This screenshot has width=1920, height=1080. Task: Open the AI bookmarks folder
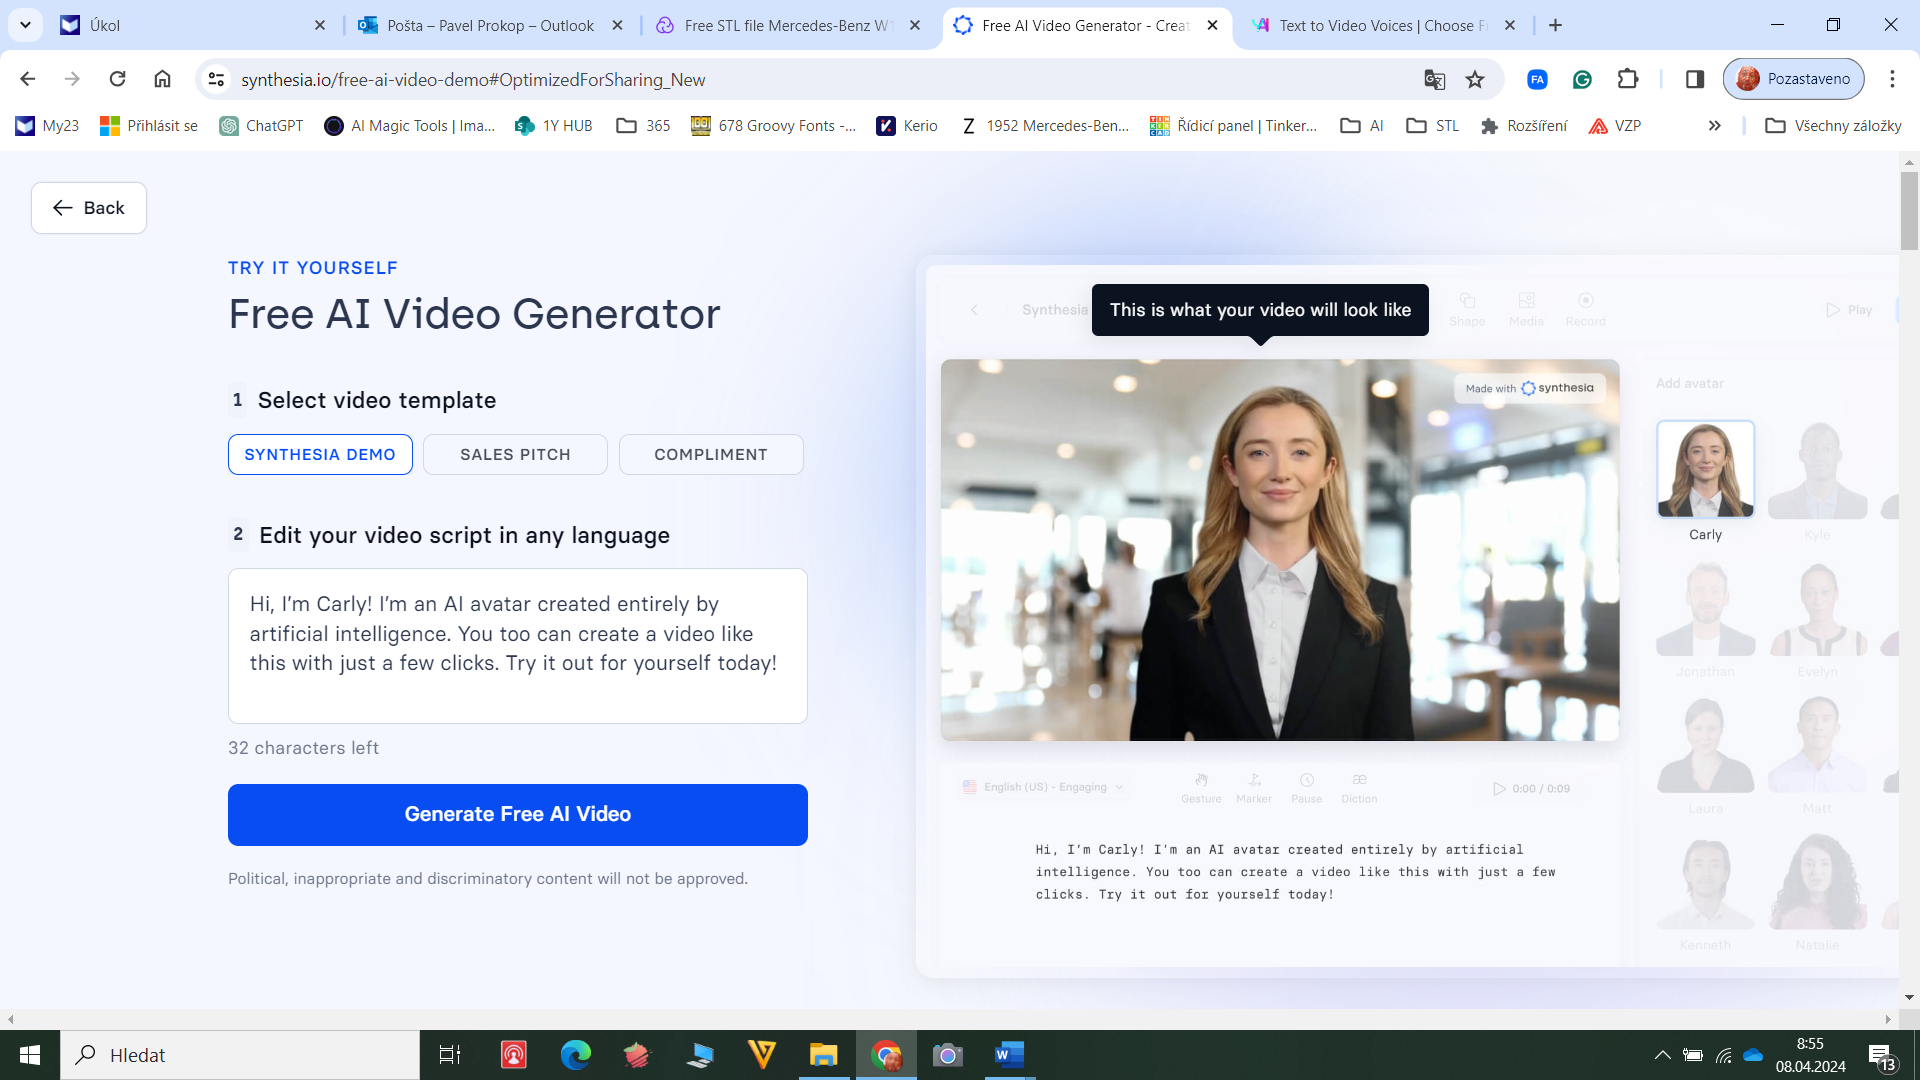pos(1362,125)
